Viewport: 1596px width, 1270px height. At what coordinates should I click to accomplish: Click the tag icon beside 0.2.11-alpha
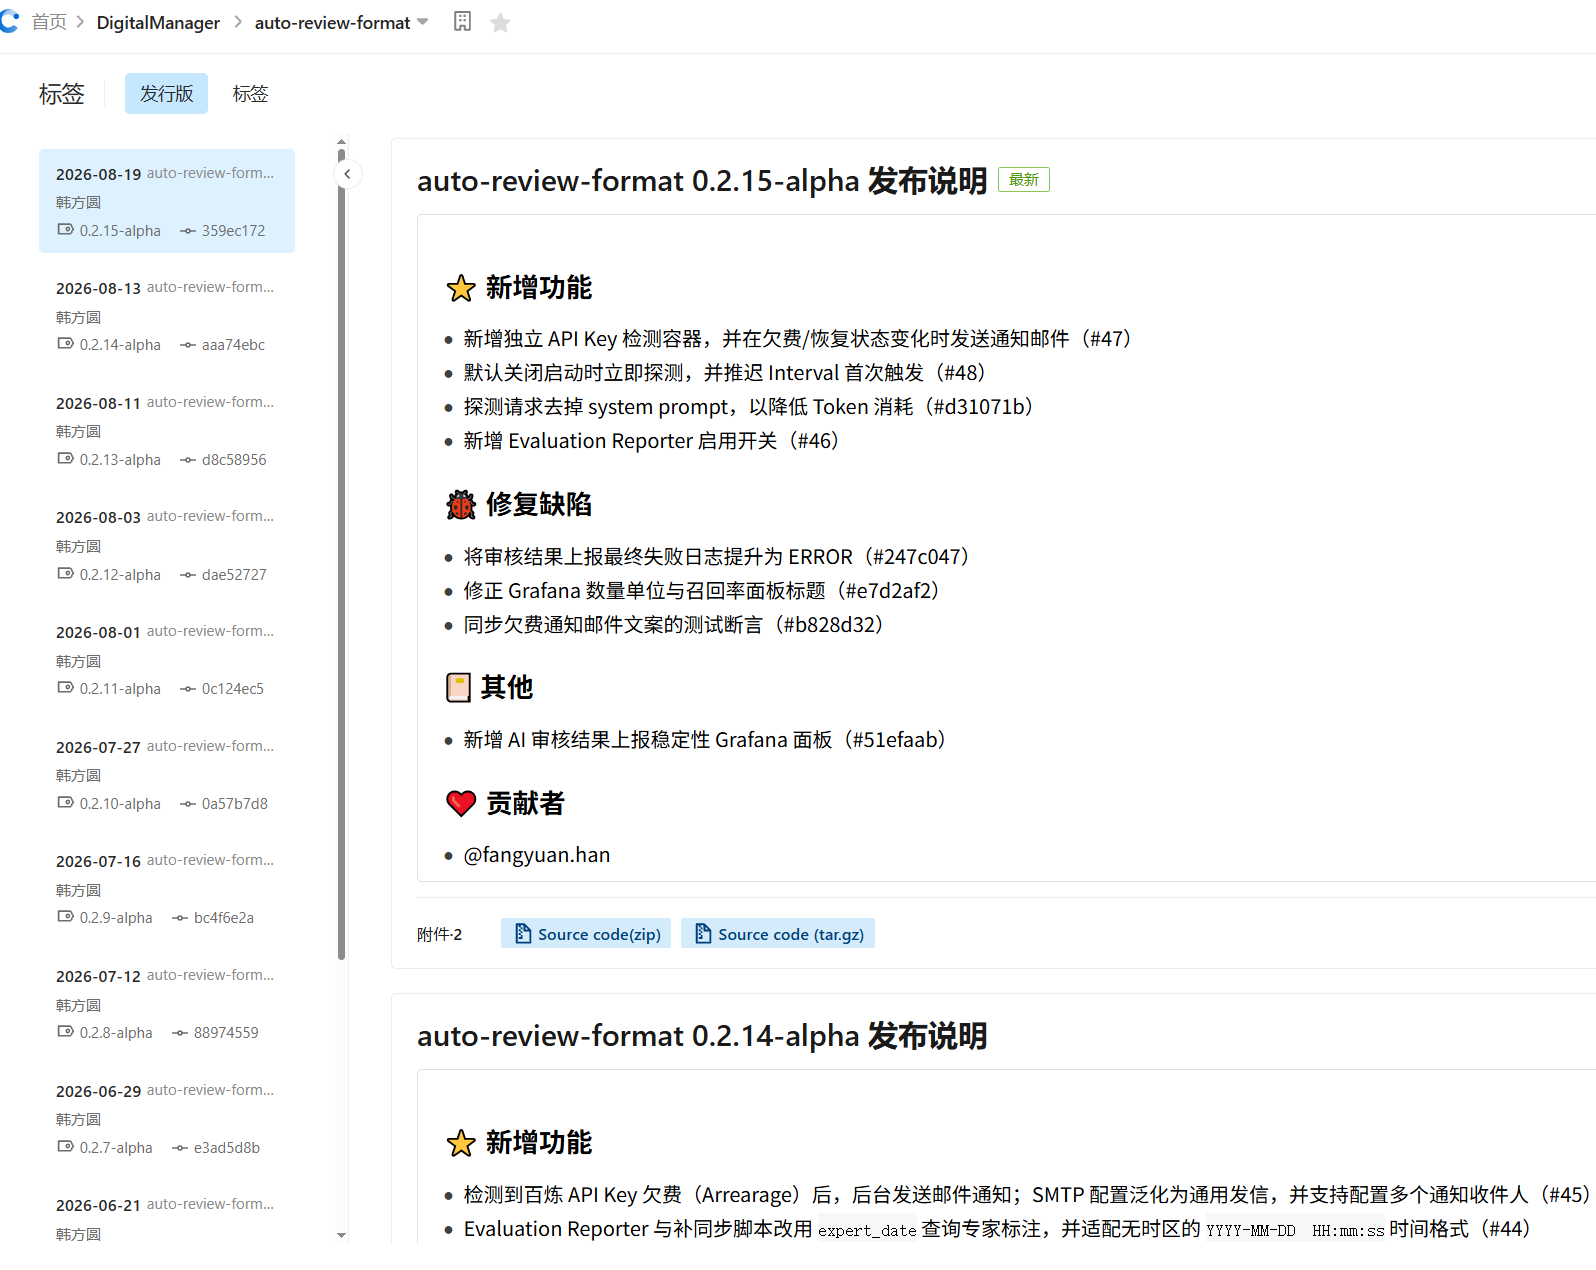pyautogui.click(x=65, y=688)
